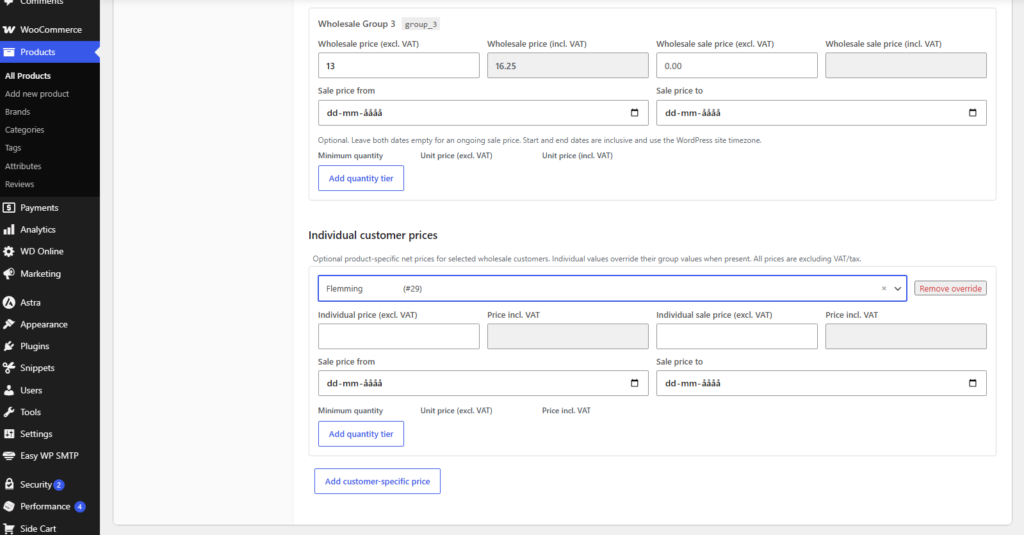This screenshot has width=1024, height=535.
Task: Click the Marketing megaphone icon
Action: click(x=9, y=274)
